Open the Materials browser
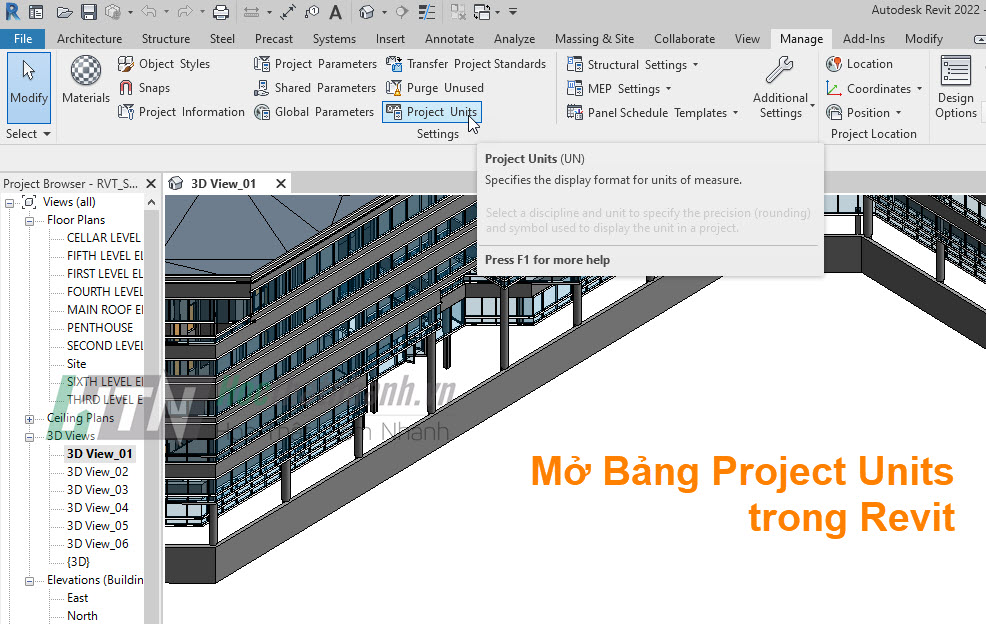 tap(86, 79)
